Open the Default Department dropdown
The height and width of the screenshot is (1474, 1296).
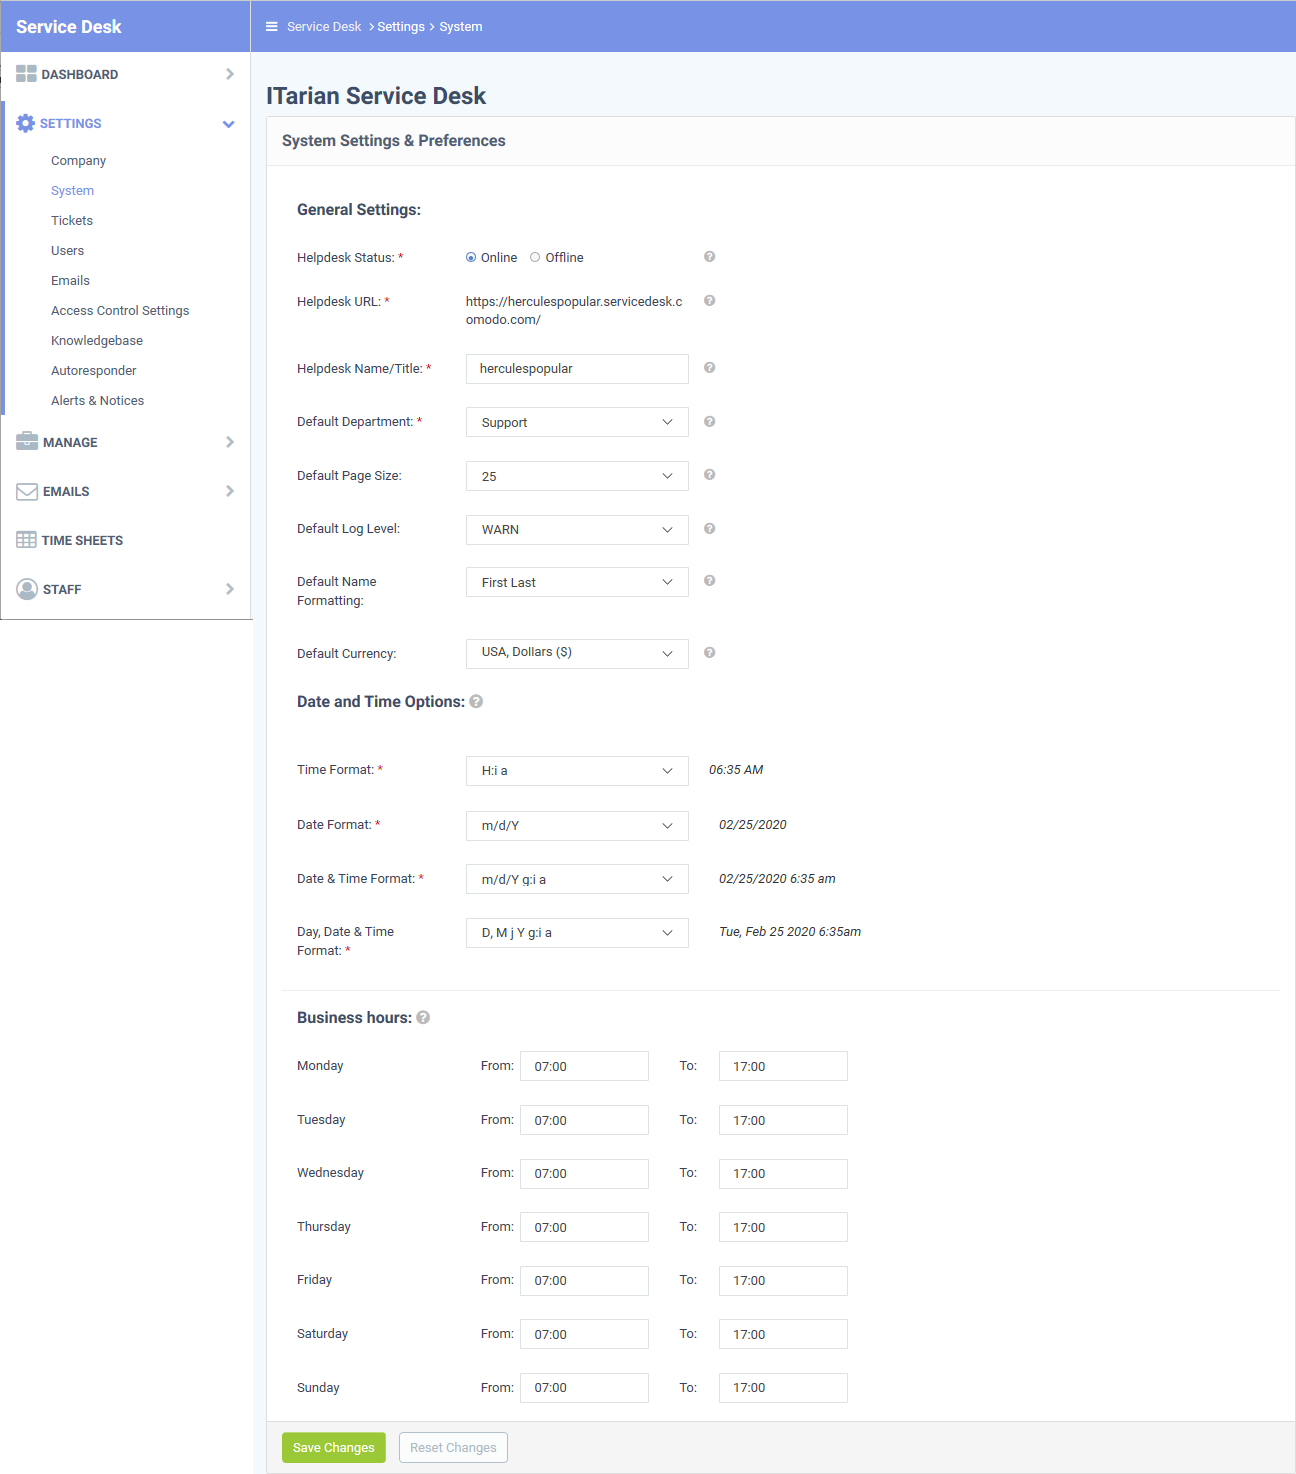coord(577,422)
